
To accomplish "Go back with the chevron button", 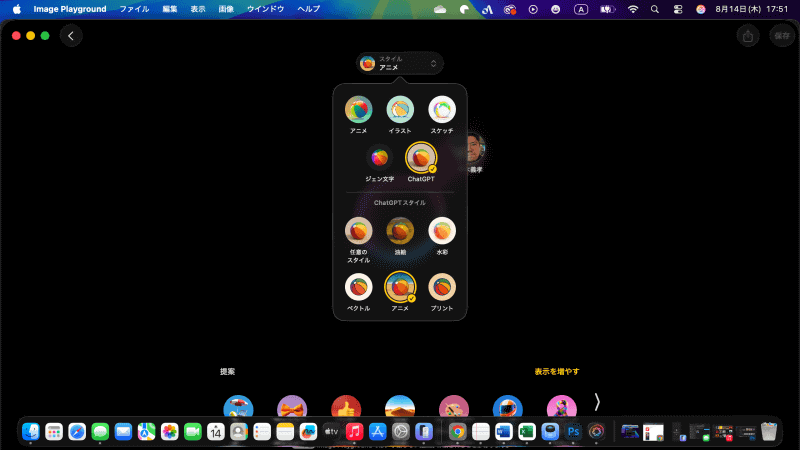I will pos(71,36).
